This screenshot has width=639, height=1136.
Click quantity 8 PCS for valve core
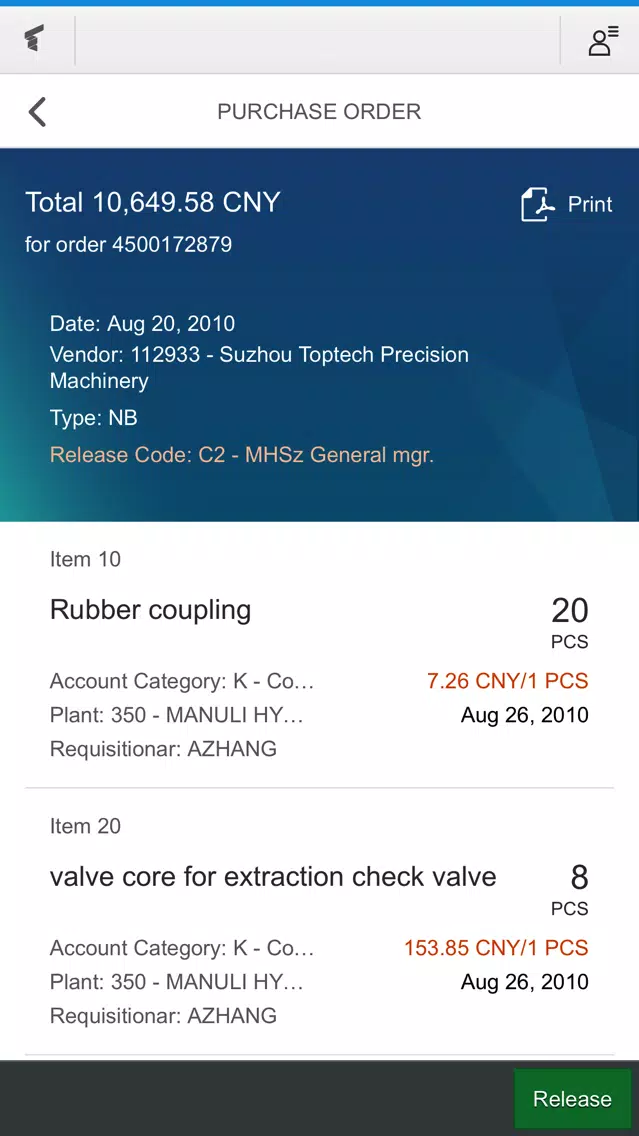[x=570, y=889]
